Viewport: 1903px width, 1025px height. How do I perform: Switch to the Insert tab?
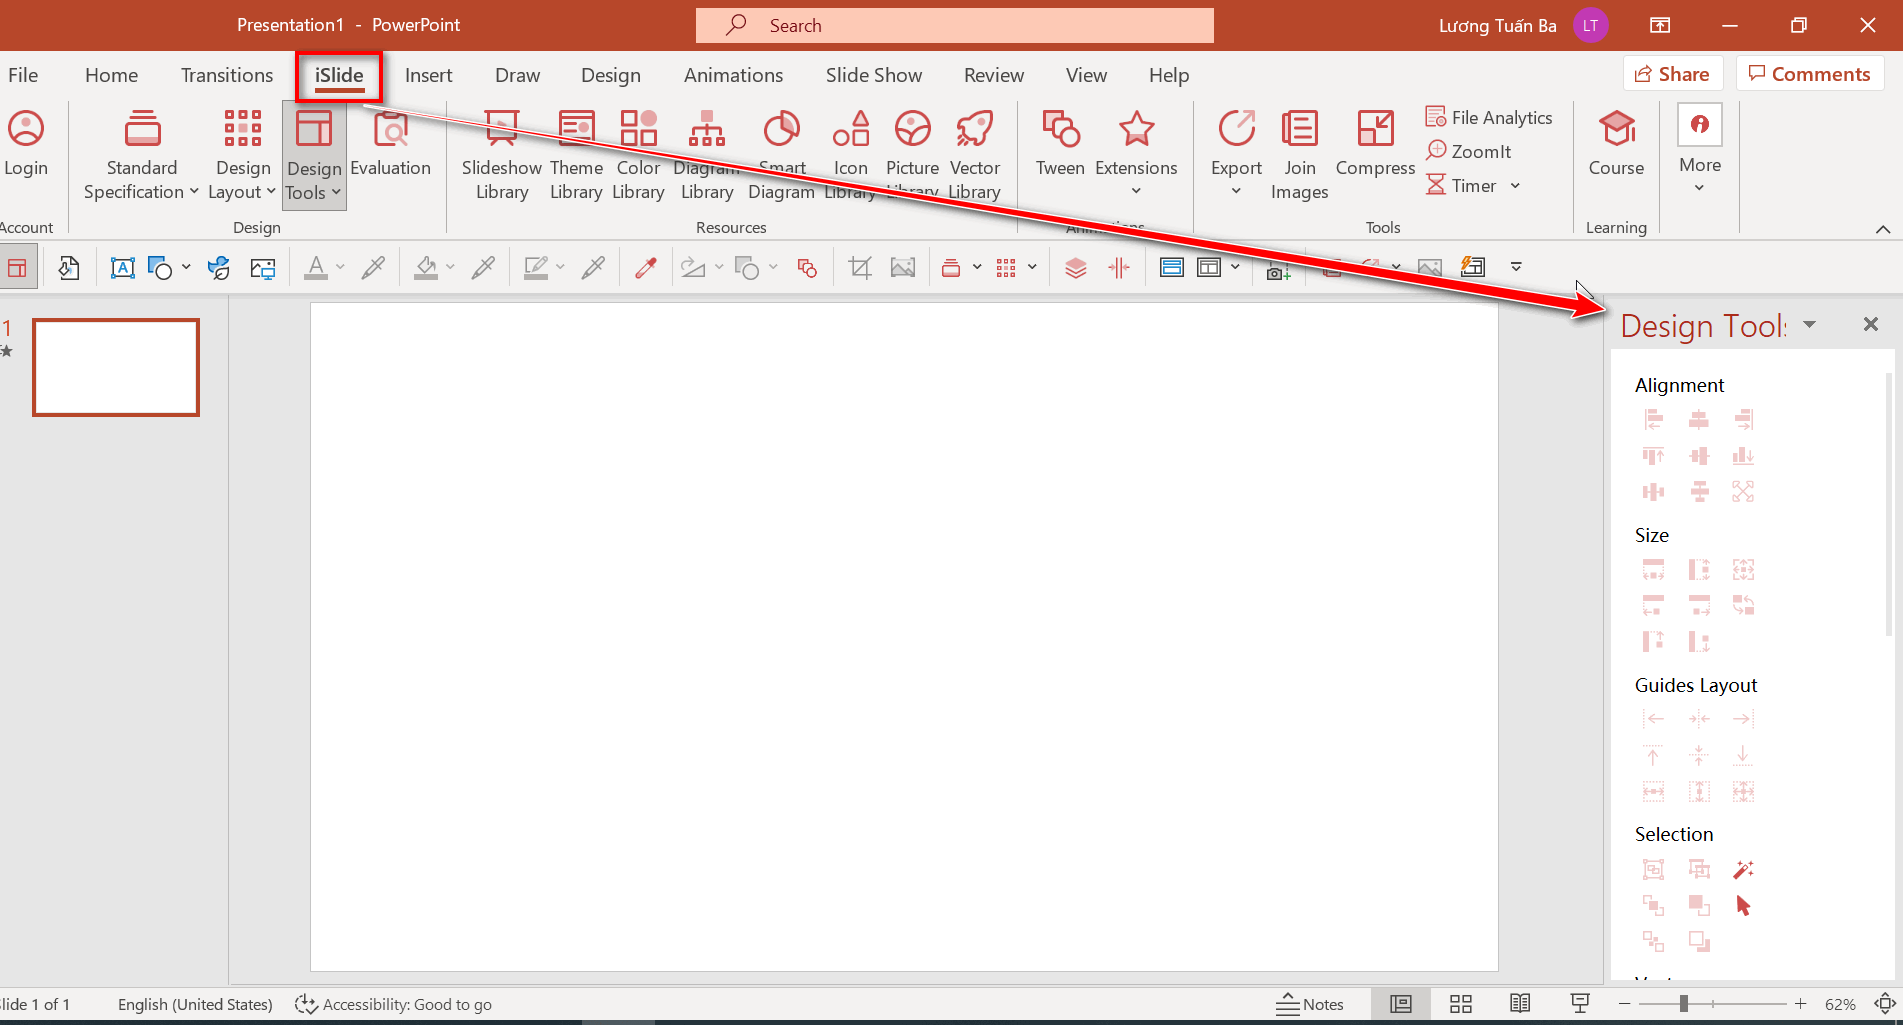(428, 75)
